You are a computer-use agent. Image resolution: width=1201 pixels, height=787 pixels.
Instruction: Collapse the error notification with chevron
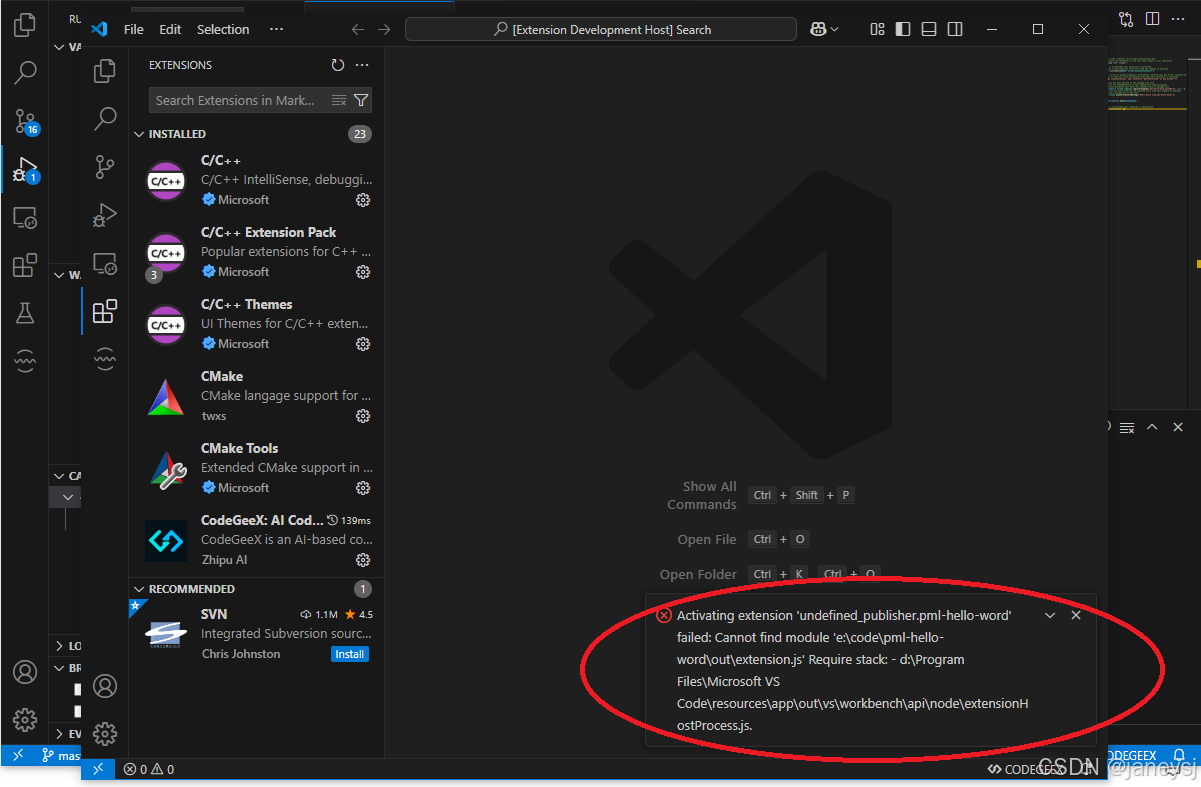tap(1050, 615)
